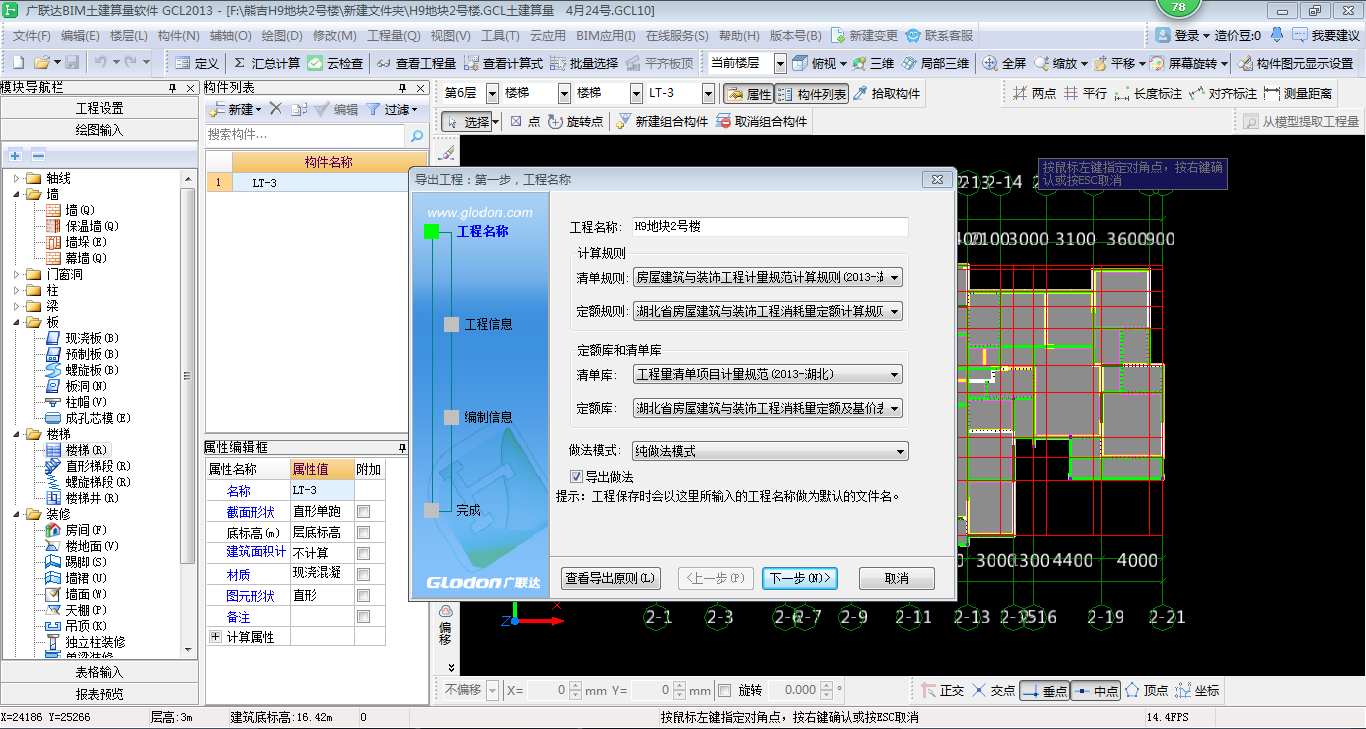Check 附加 box for 备注 row
The height and width of the screenshot is (729, 1366).
(x=364, y=616)
